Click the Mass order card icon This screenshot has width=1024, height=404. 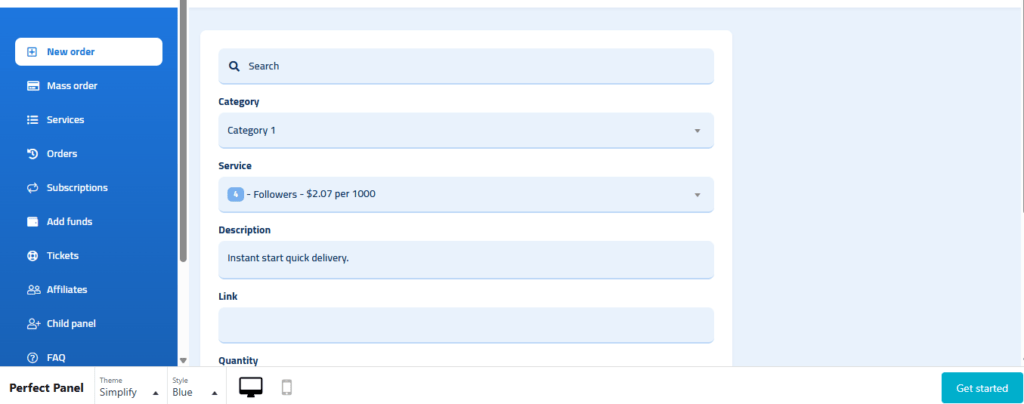33,85
